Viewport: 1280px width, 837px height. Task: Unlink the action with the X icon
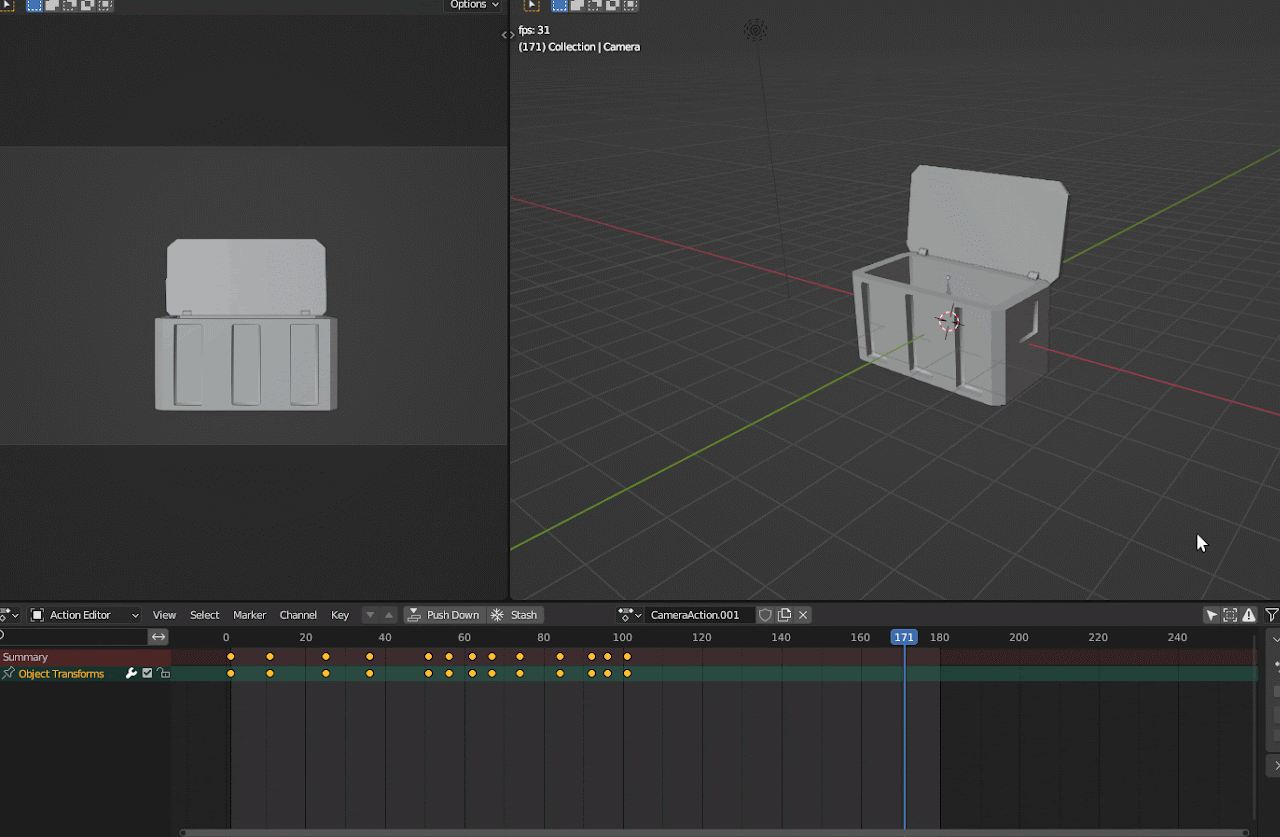(803, 615)
